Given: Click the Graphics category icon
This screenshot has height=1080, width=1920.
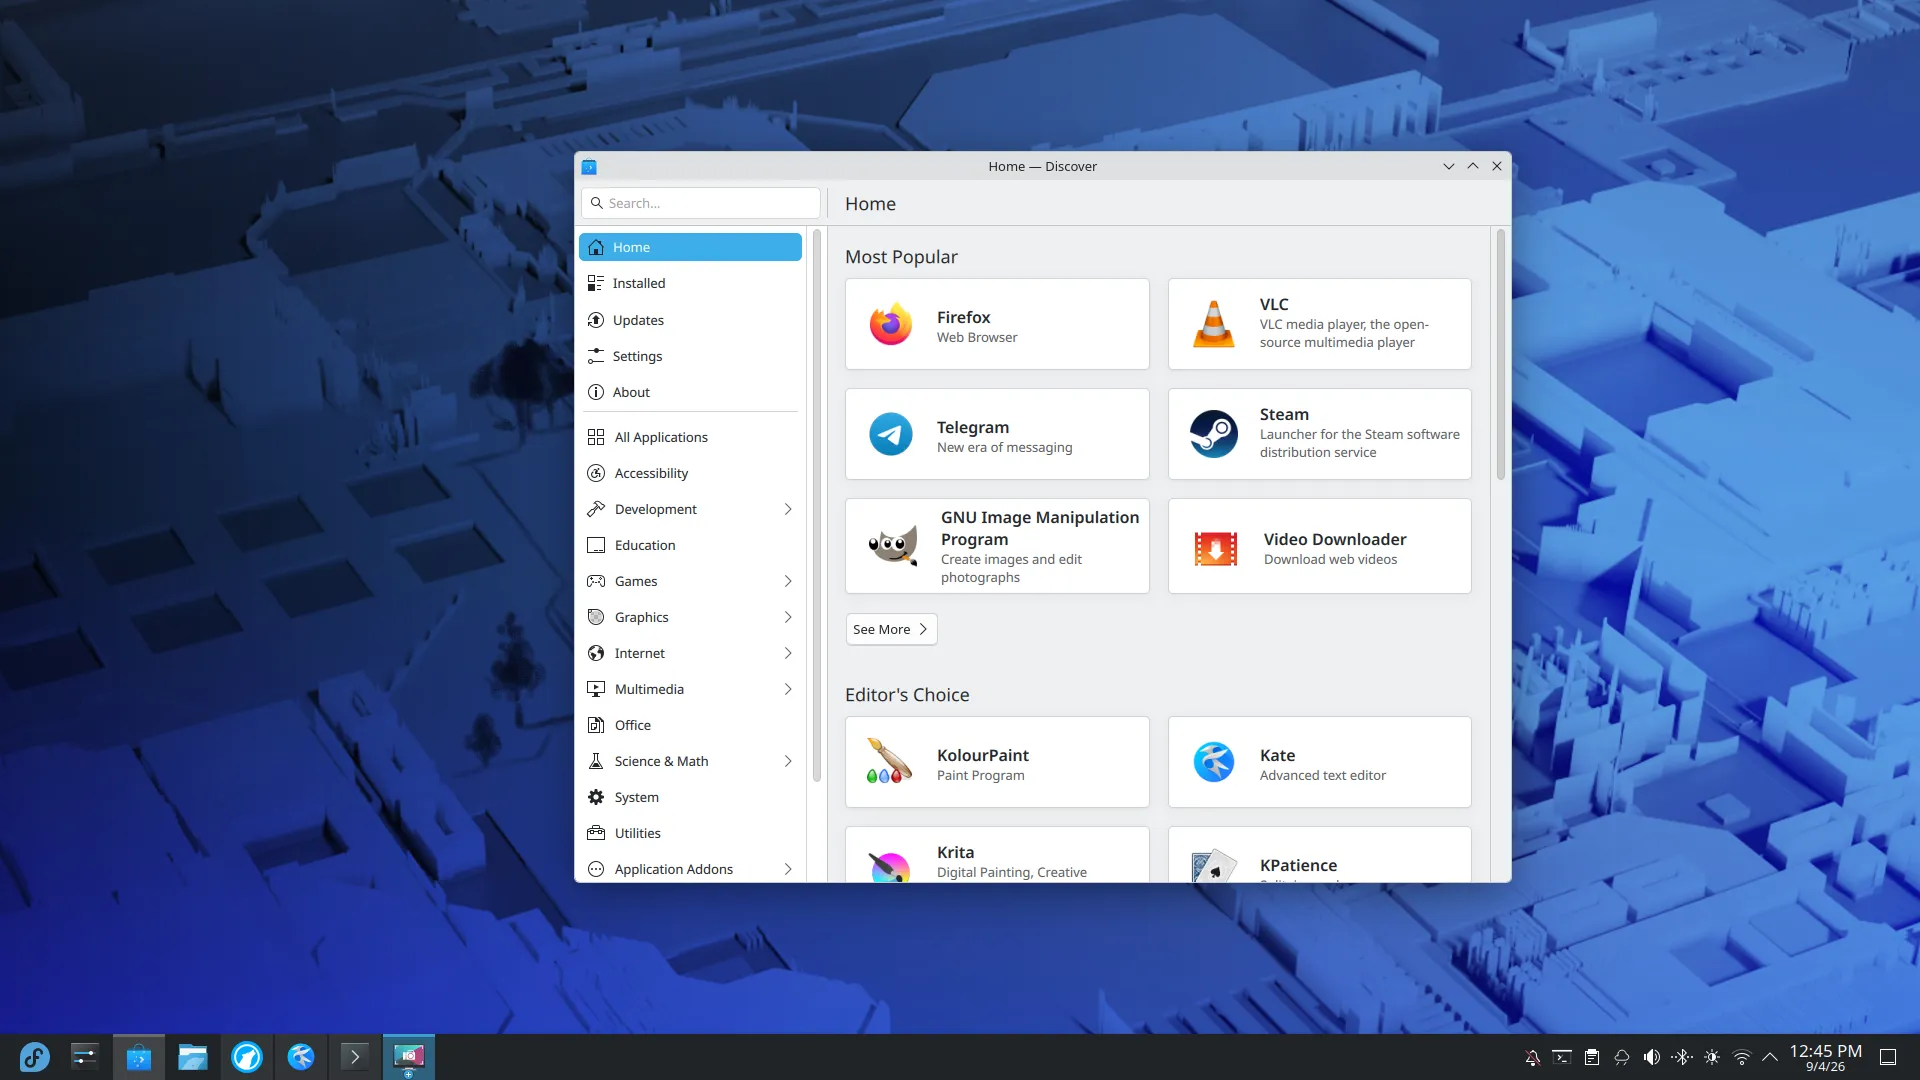Looking at the screenshot, I should pos(596,617).
